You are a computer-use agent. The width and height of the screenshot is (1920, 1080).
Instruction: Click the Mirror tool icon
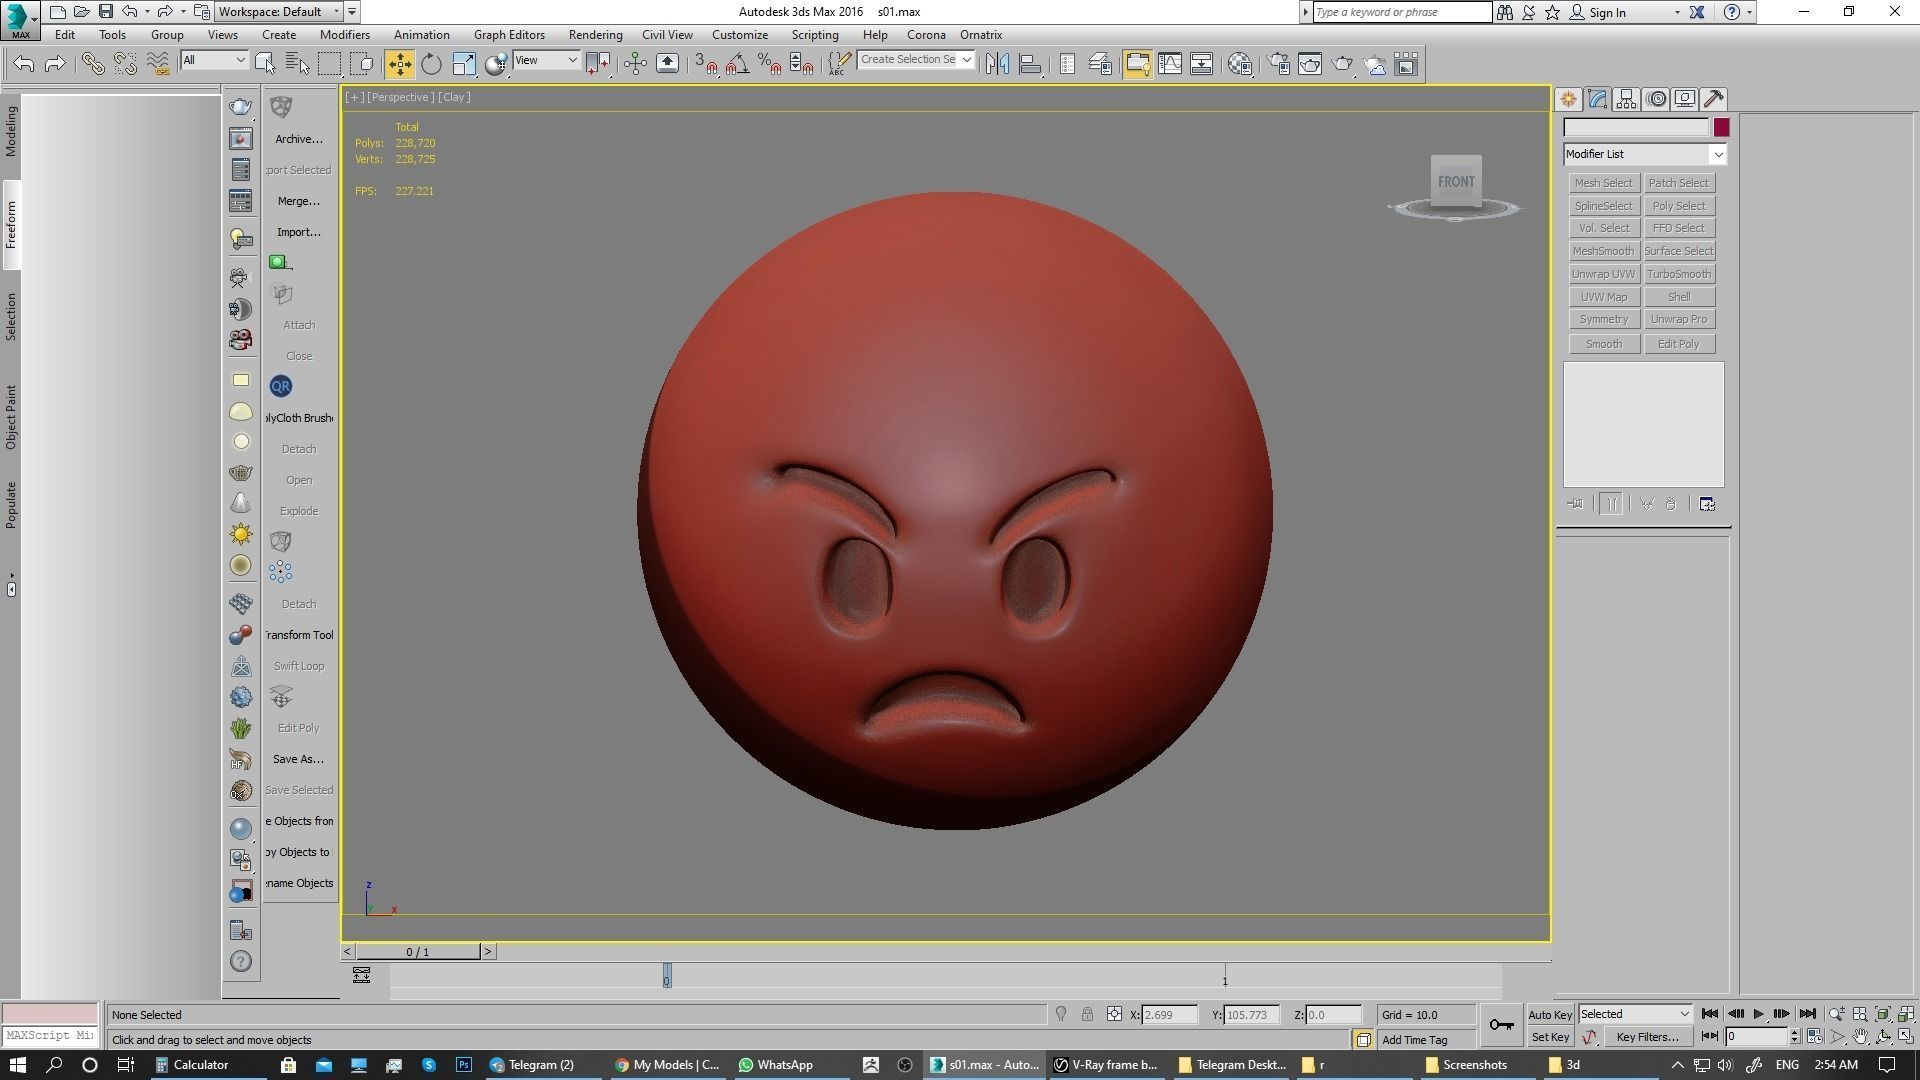tap(997, 64)
